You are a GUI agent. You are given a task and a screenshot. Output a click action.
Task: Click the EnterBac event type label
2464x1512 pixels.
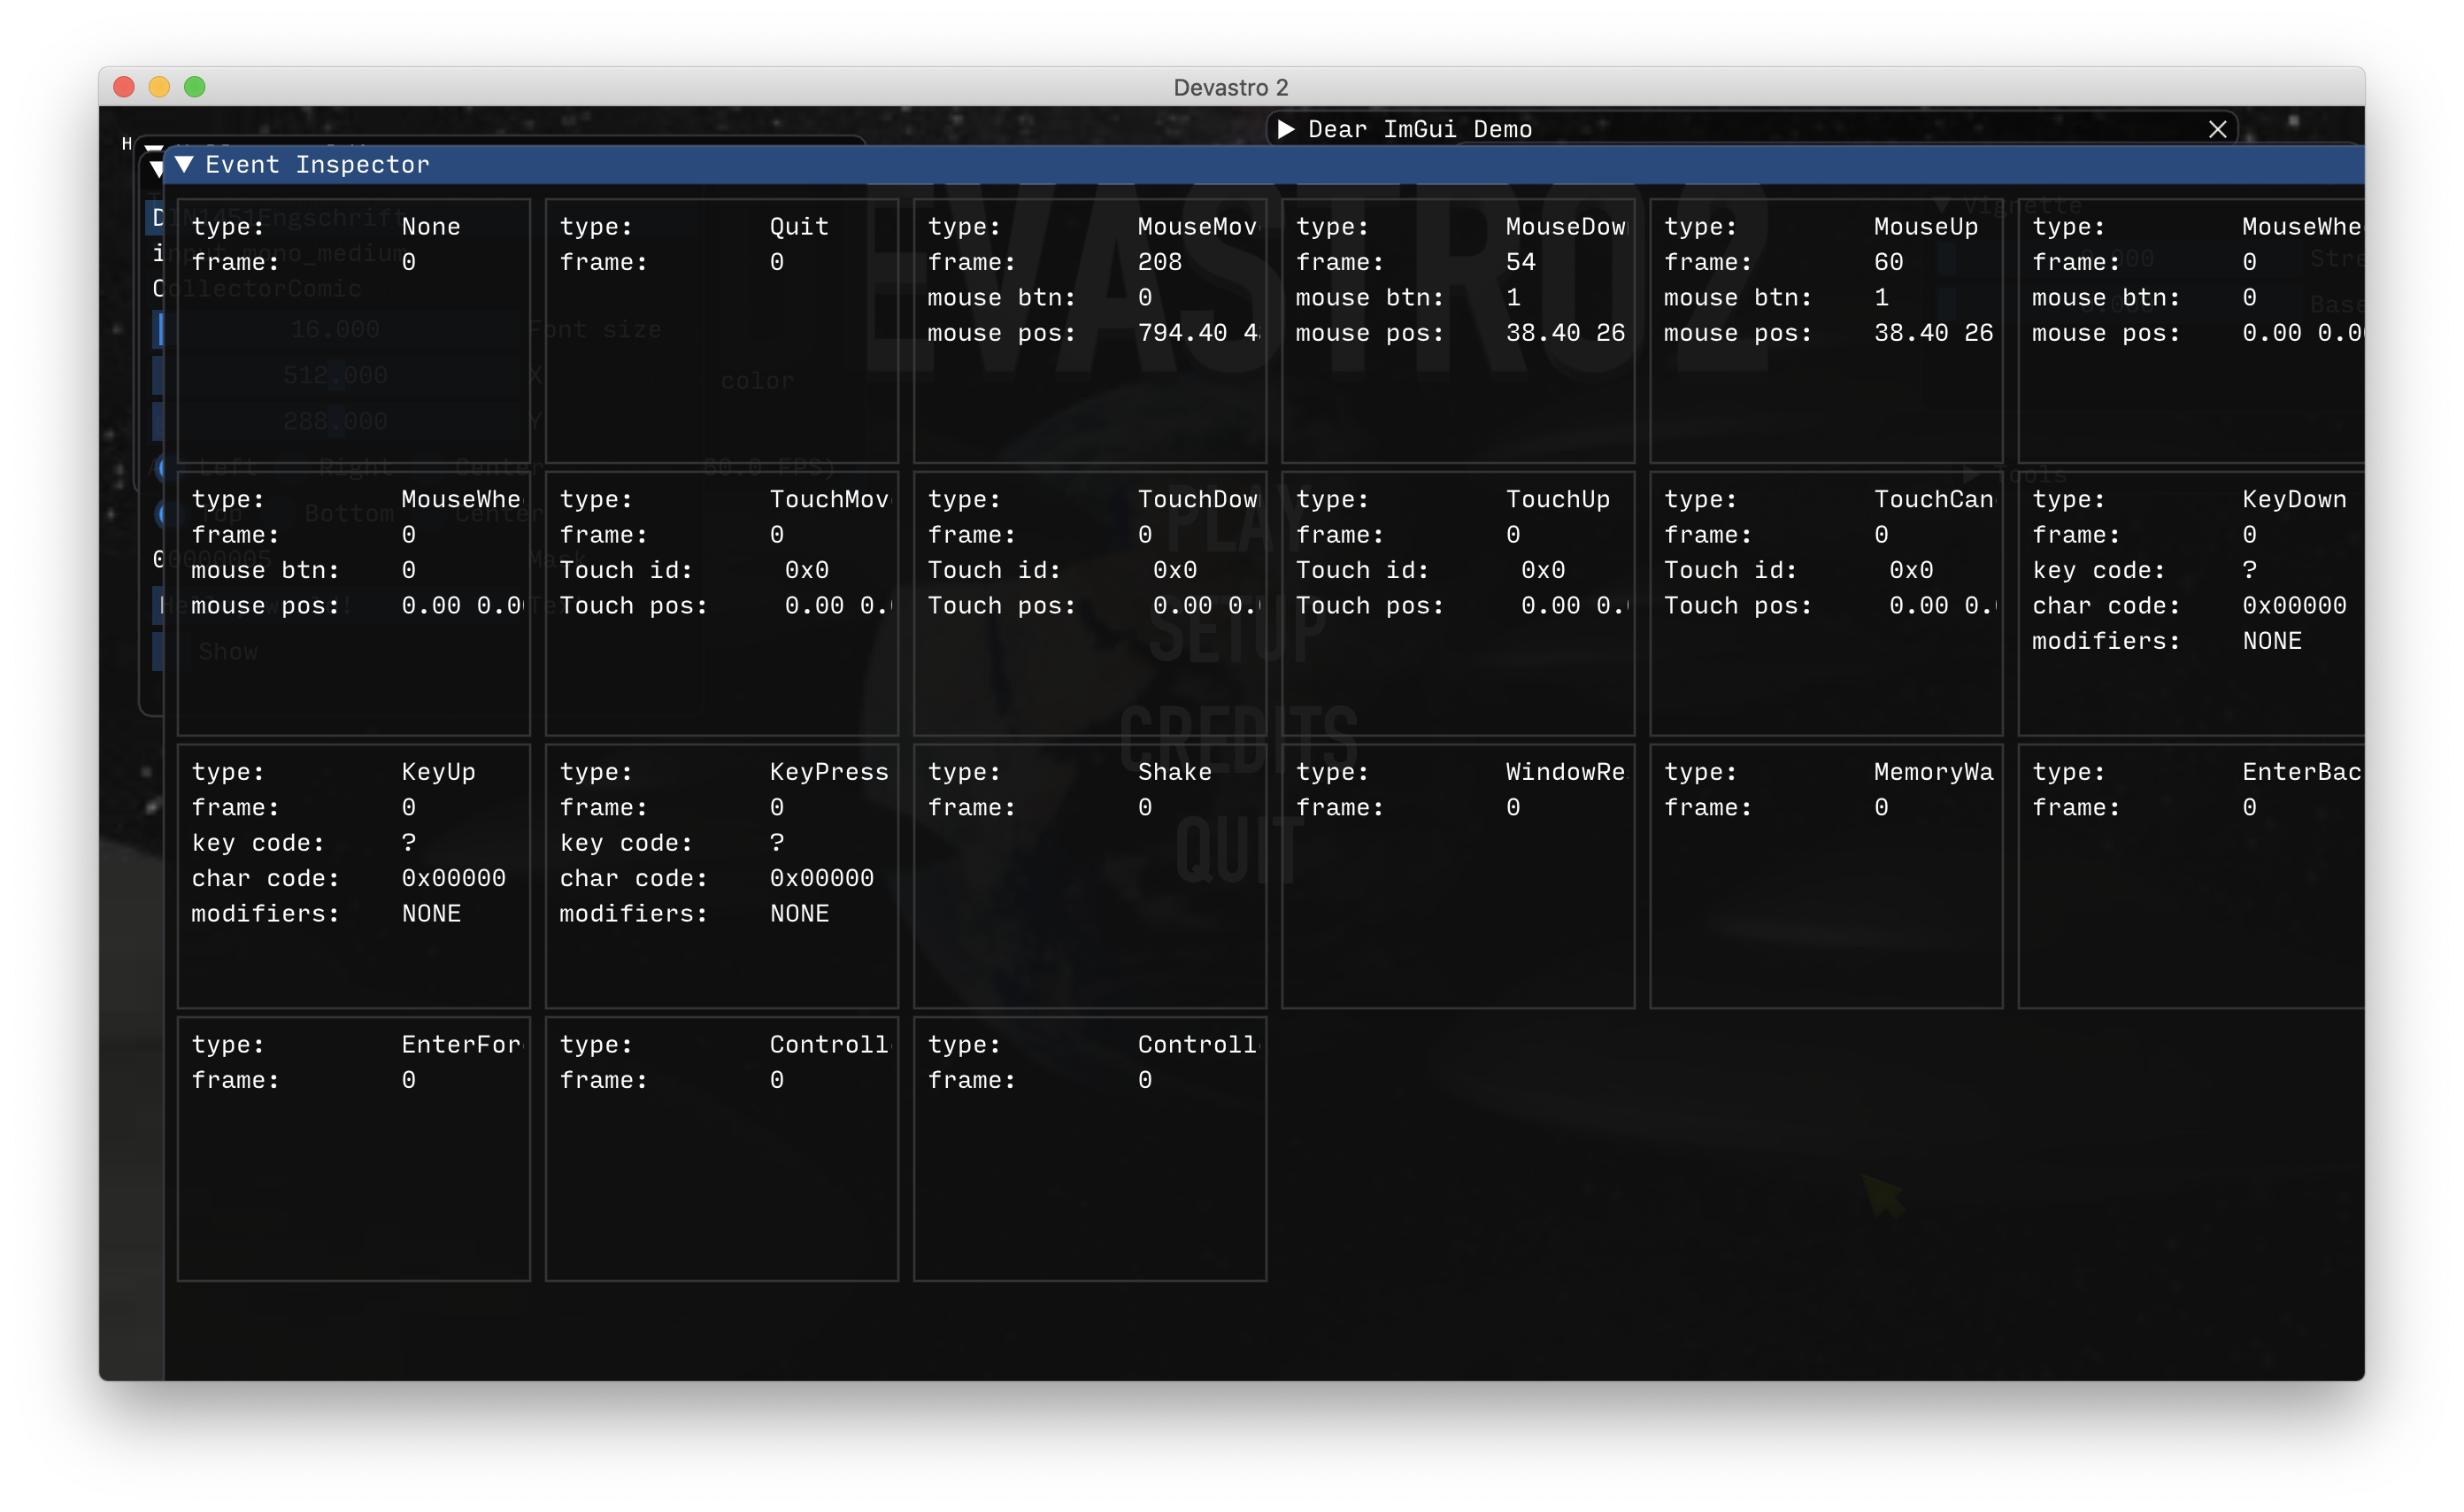coord(2301,773)
